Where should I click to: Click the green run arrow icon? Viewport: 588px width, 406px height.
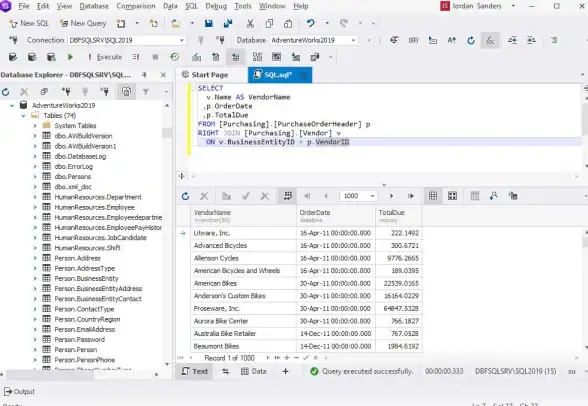point(70,57)
